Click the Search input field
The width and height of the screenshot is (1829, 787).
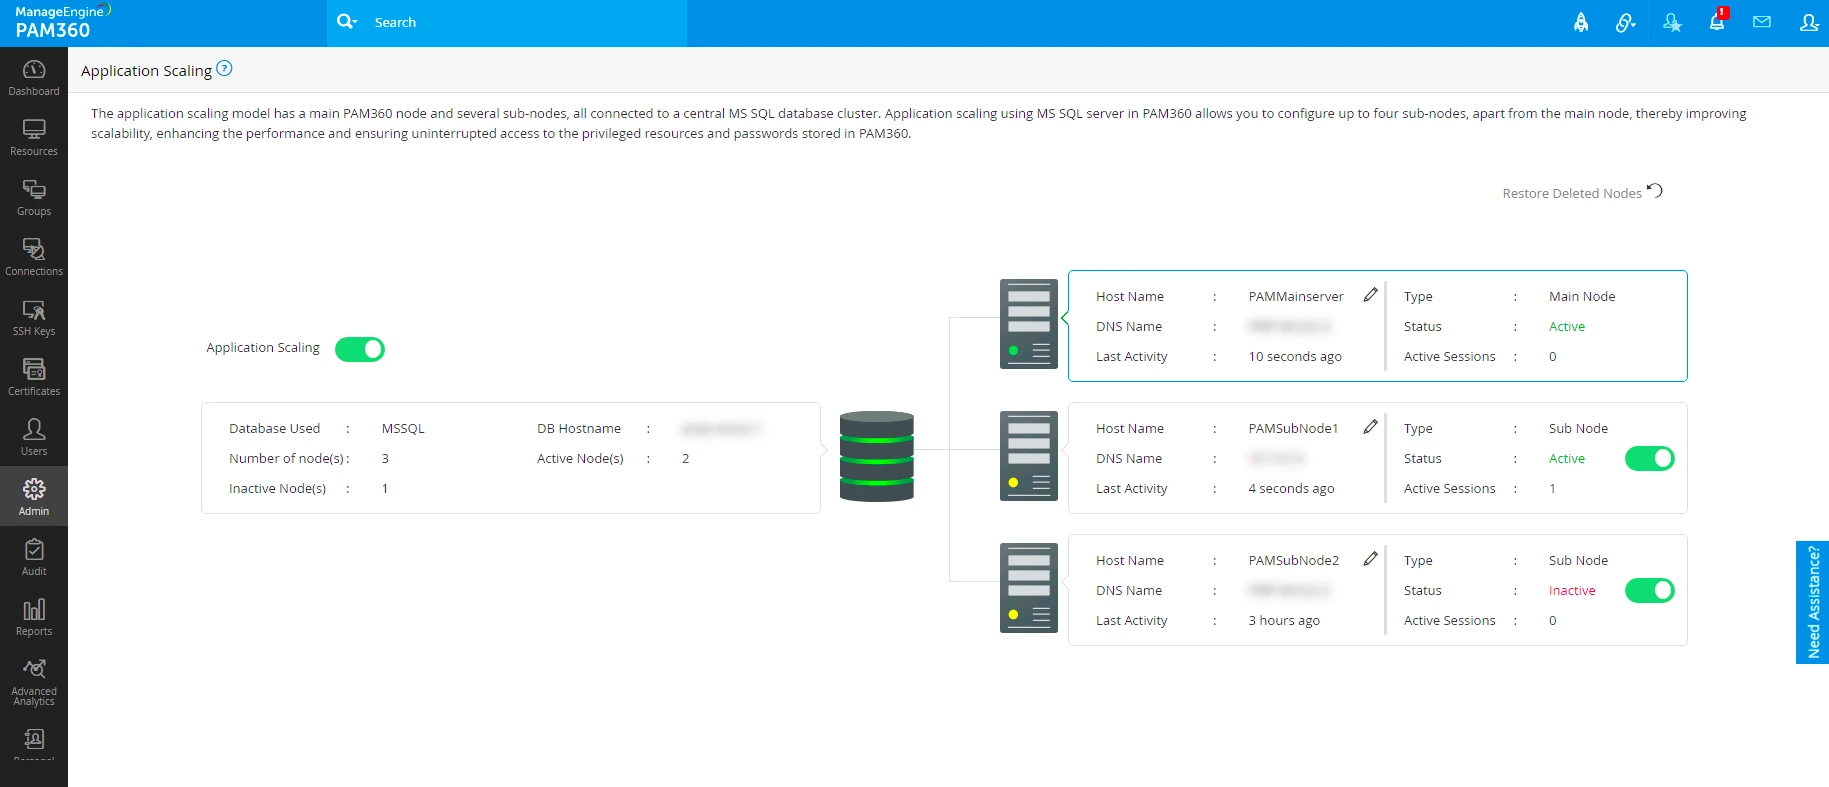point(525,22)
